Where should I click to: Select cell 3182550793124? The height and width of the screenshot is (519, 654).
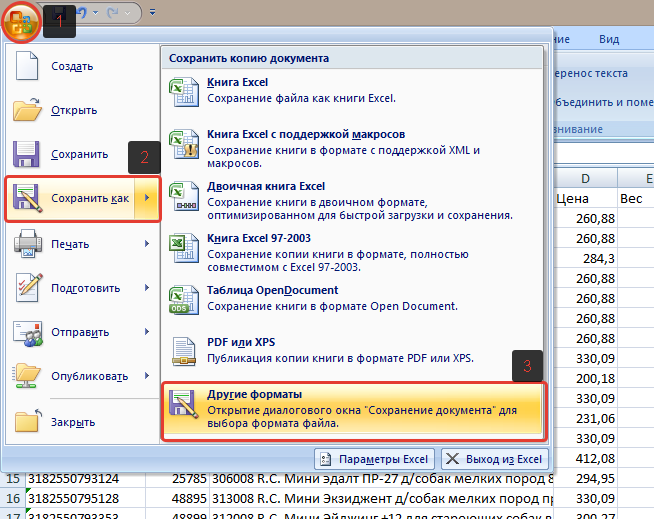coord(86,479)
